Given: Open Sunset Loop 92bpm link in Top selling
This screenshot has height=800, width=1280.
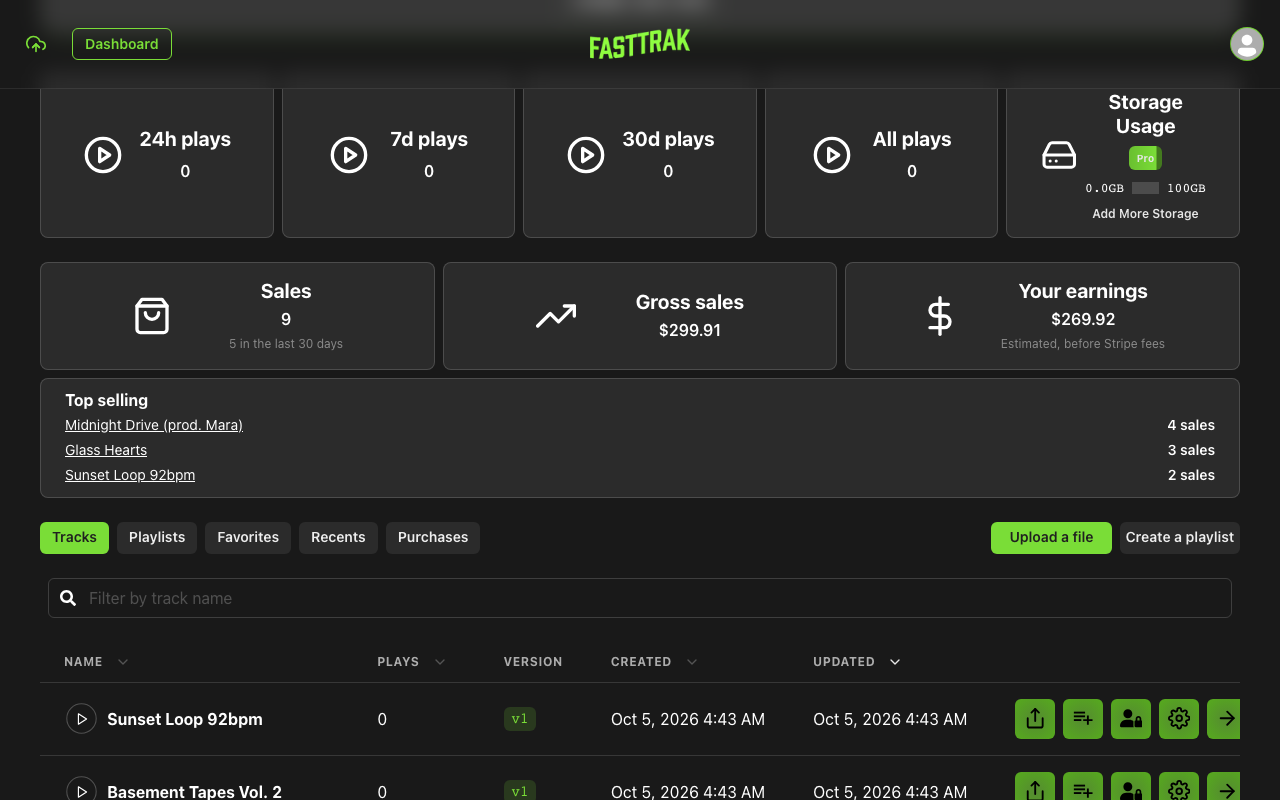Looking at the screenshot, I should click(130, 475).
